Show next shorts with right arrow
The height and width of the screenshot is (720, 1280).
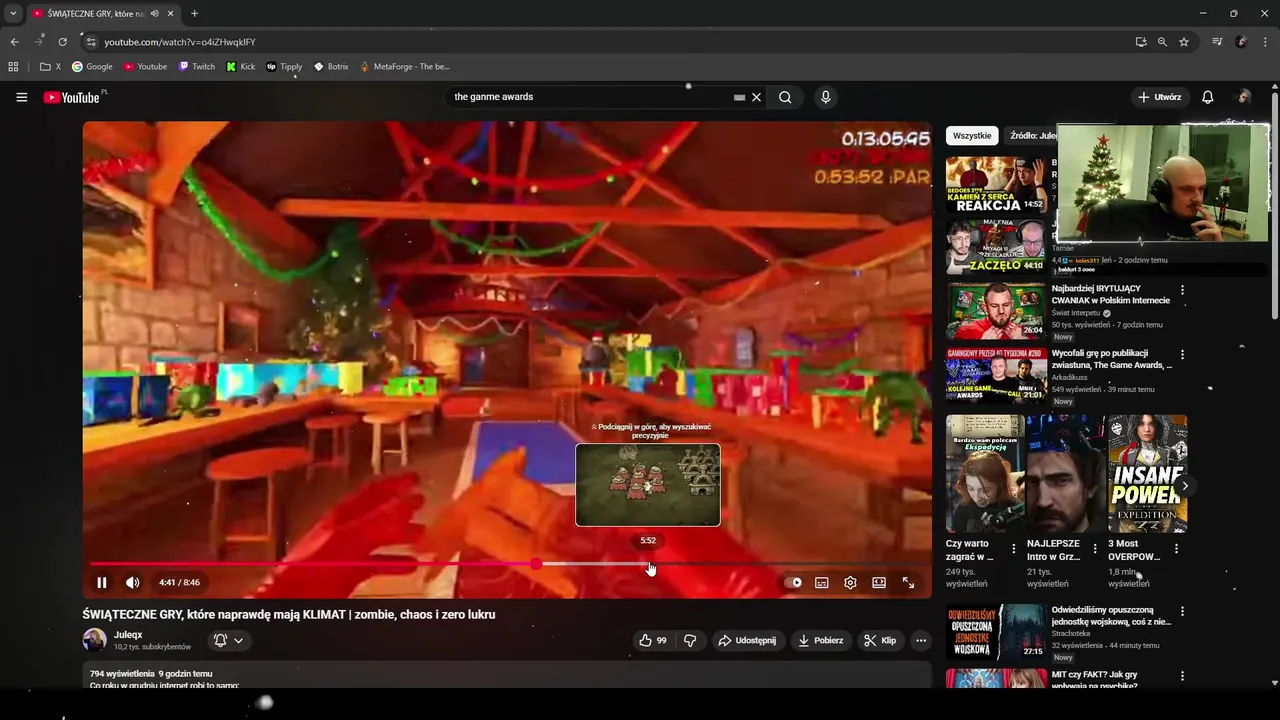click(1185, 486)
